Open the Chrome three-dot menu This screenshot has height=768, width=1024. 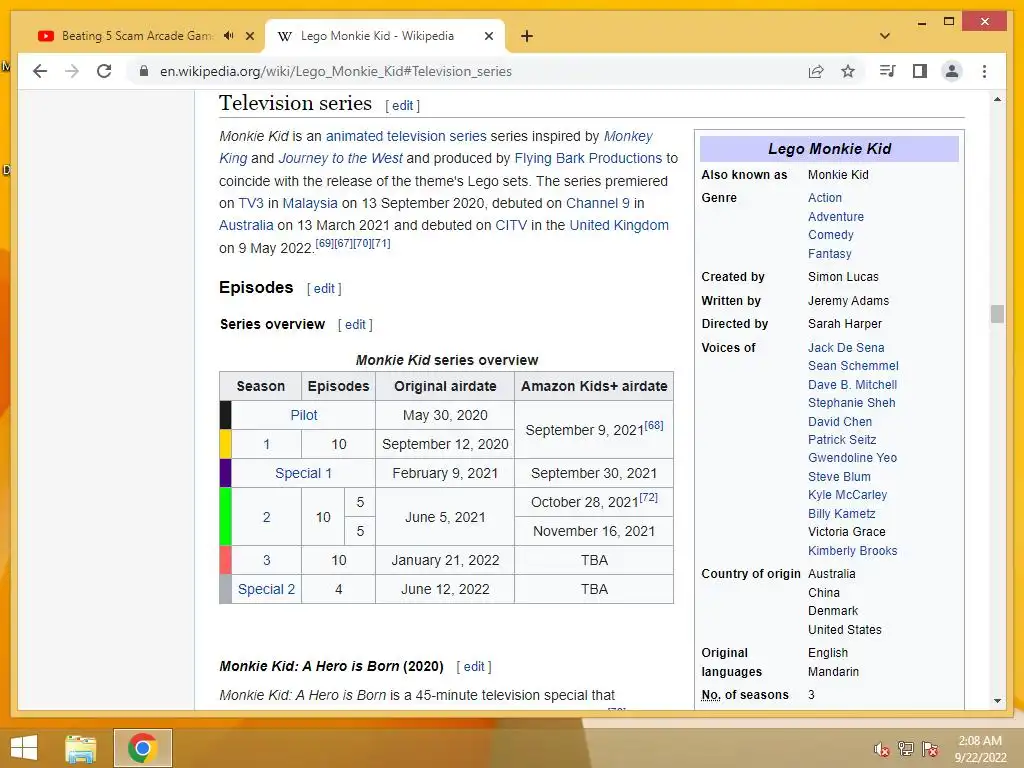(x=984, y=71)
